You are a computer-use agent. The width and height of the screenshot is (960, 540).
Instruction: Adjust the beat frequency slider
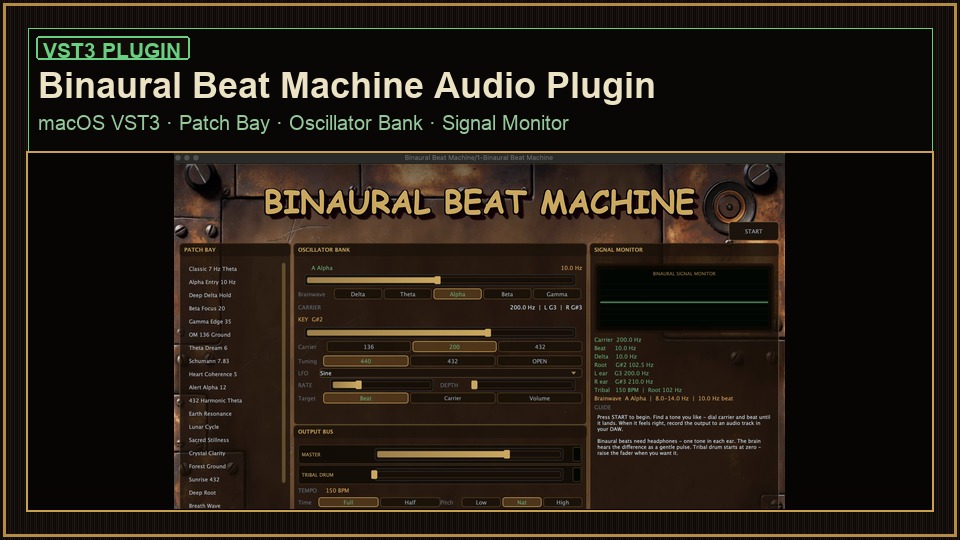point(440,280)
